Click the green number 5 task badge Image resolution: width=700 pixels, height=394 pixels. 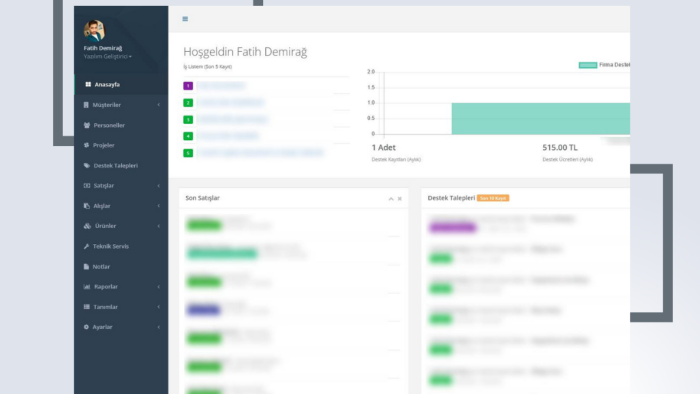click(188, 153)
